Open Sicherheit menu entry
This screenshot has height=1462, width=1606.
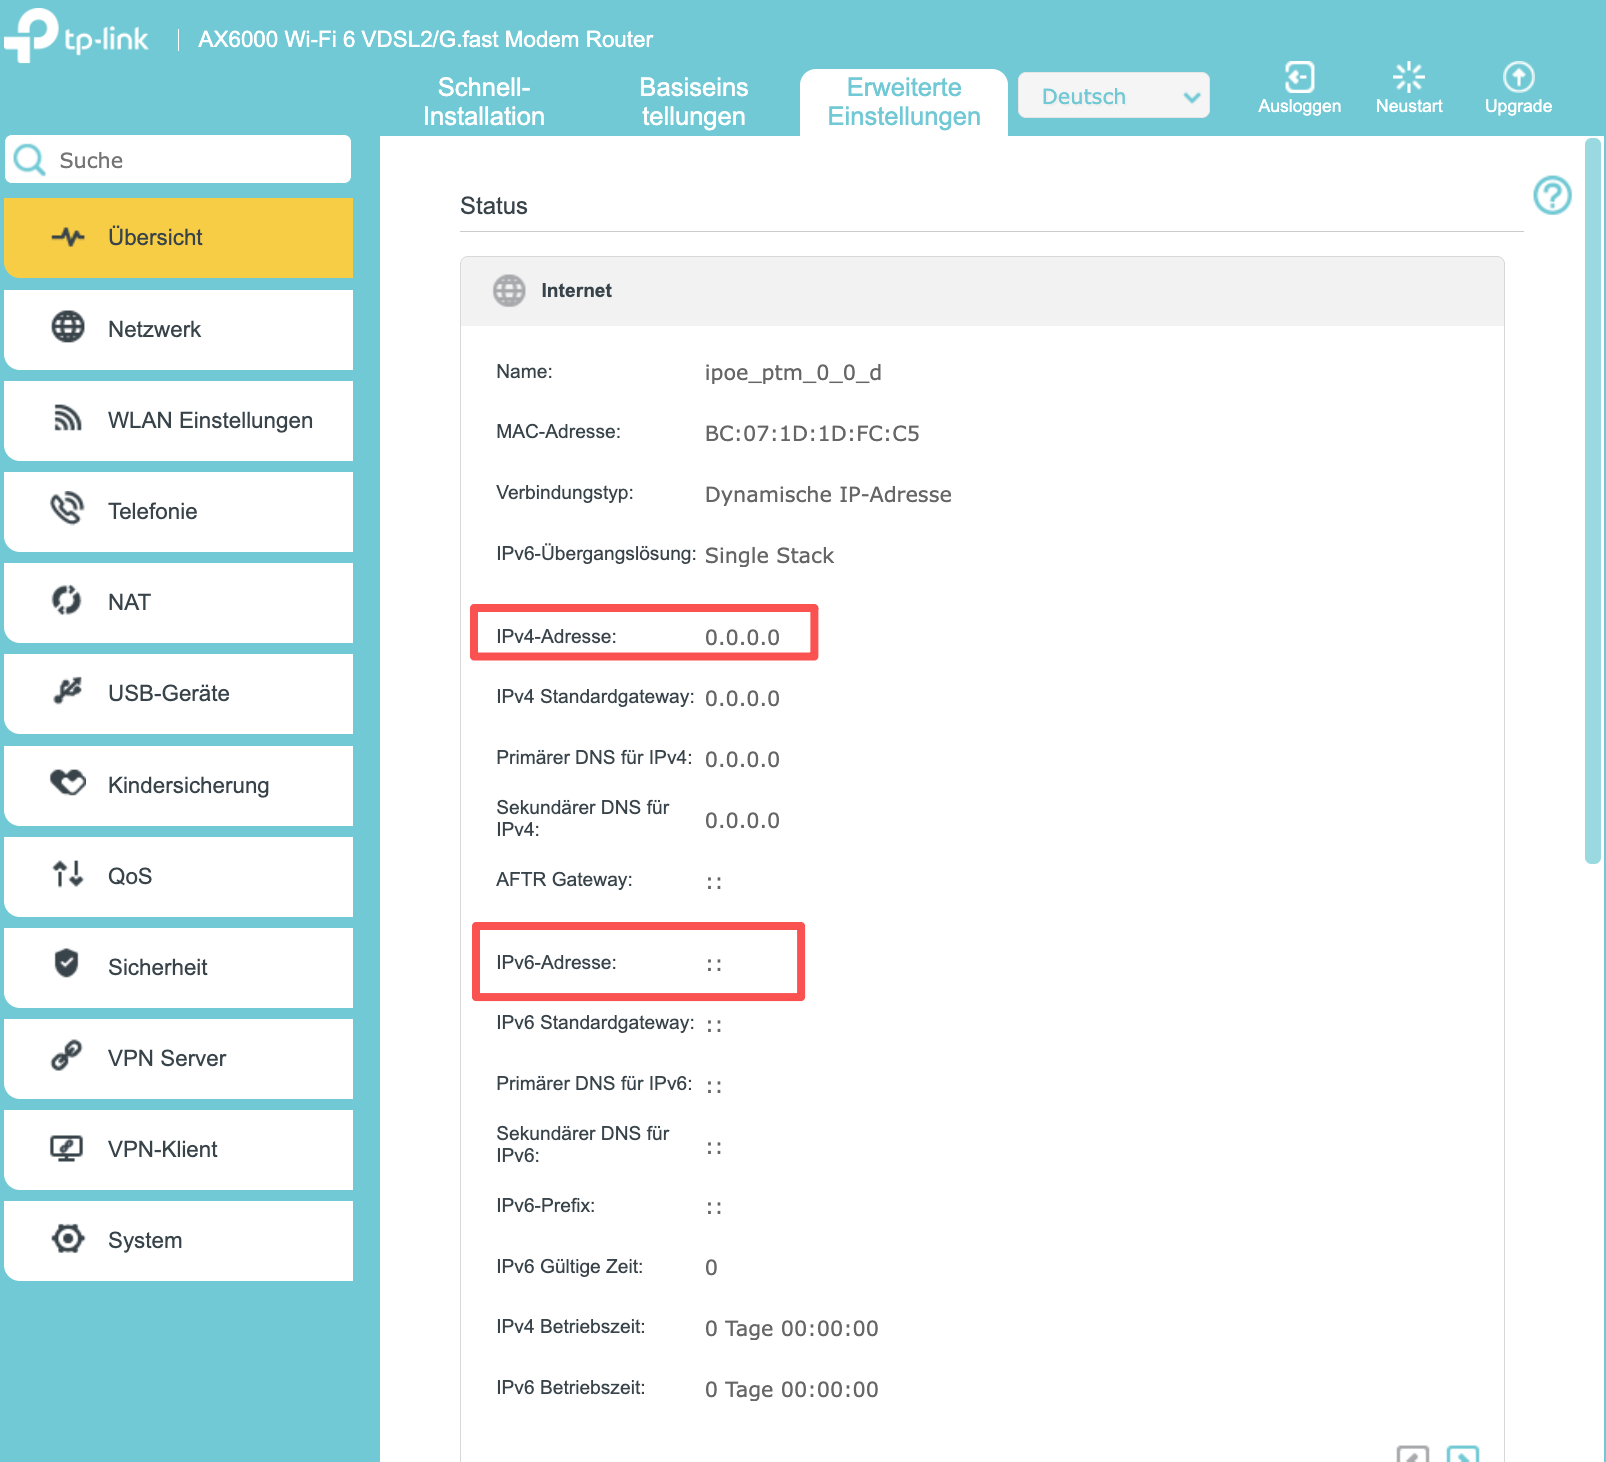[x=178, y=967]
